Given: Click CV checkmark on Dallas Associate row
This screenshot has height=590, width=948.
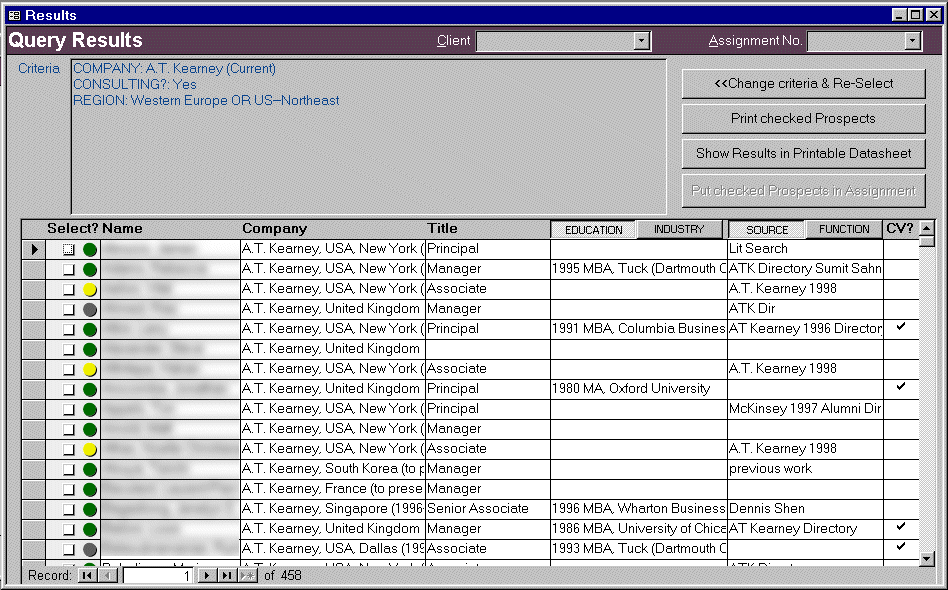Looking at the screenshot, I should 901,546.
